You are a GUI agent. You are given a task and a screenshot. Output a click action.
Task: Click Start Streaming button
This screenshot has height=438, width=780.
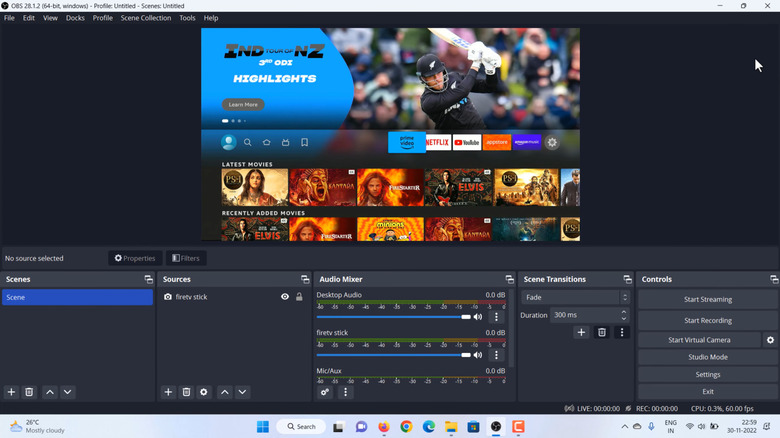tap(707, 299)
